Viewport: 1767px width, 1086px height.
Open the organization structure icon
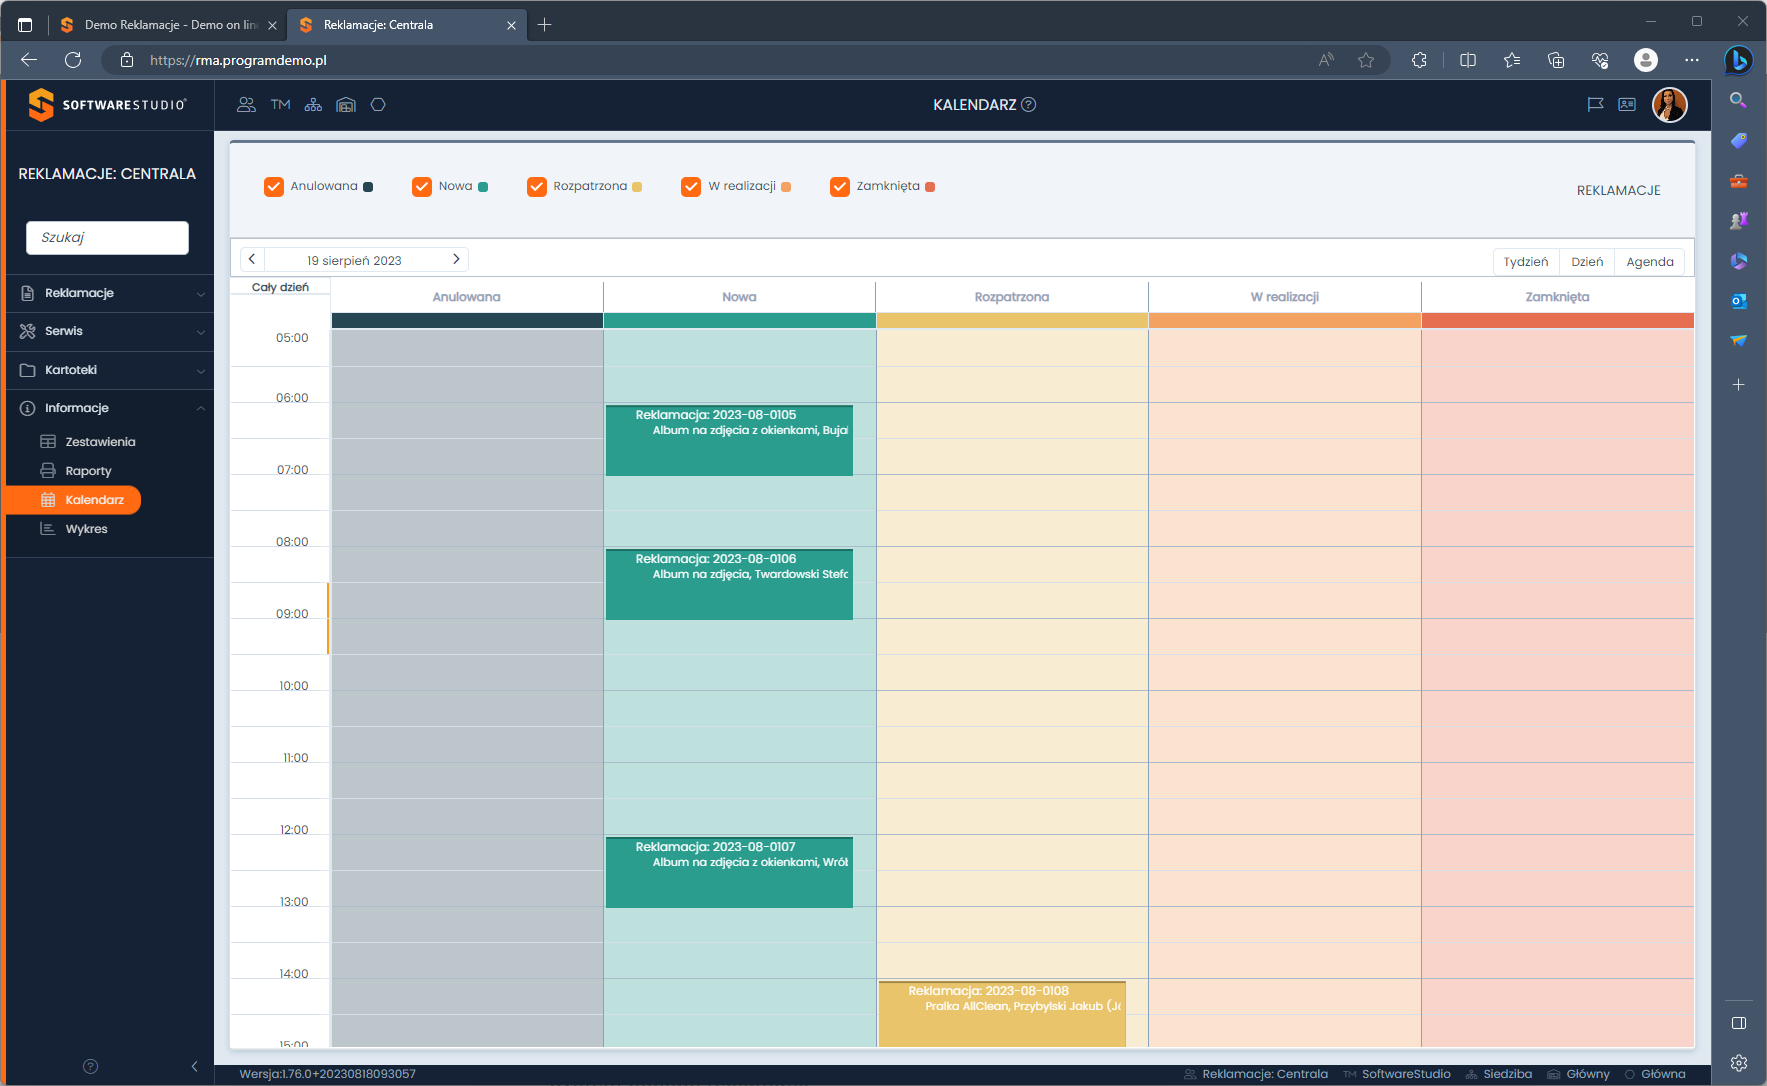point(313,105)
